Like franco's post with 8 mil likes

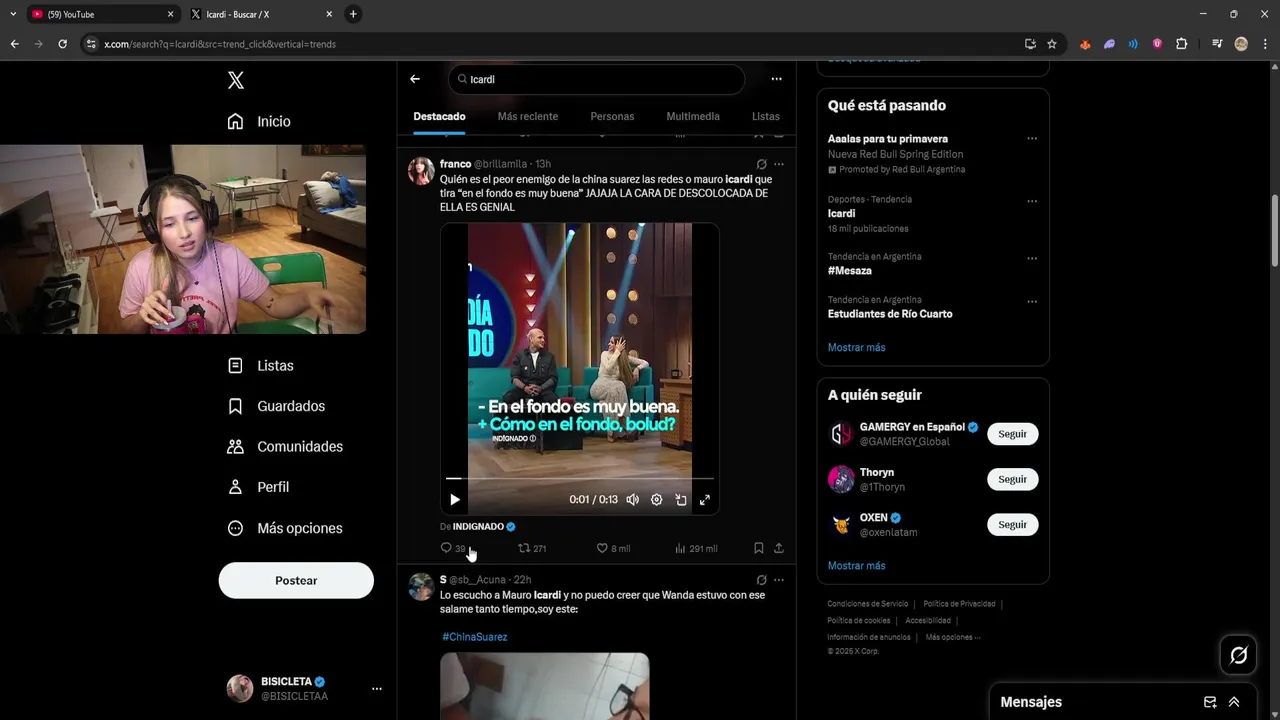pyautogui.click(x=613, y=548)
